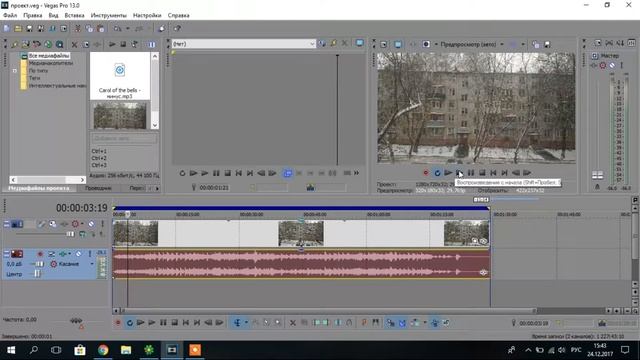Click the Paste clipboard icon in main toolbar
The width and height of the screenshot is (640, 360).
tap(100, 29)
